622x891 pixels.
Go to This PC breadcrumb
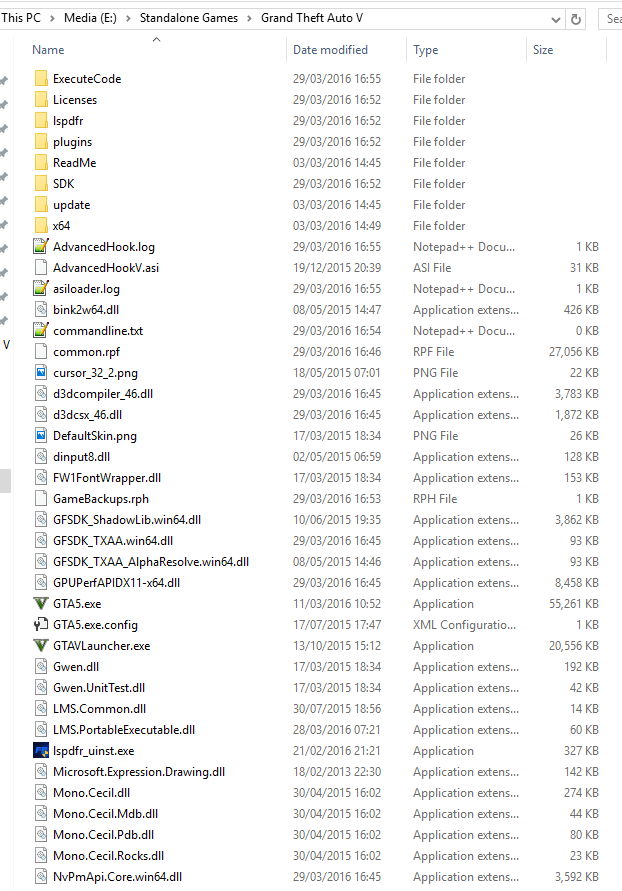[21, 18]
